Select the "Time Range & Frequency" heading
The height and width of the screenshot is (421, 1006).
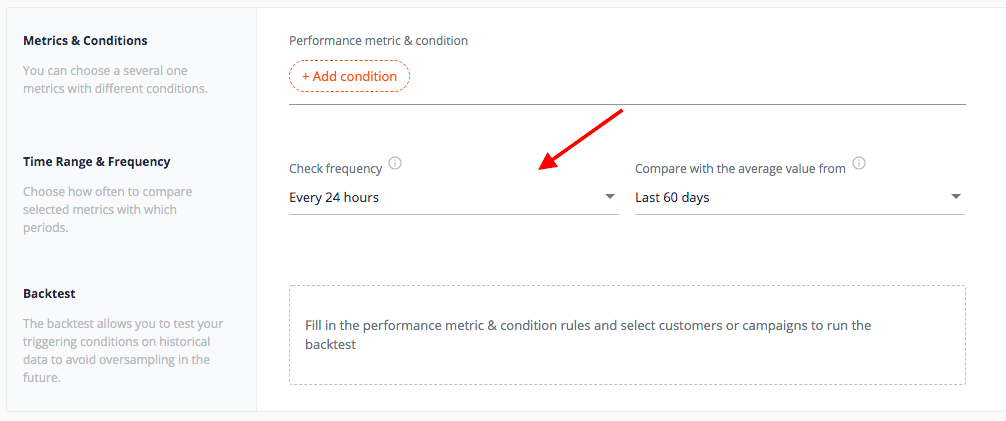coord(97,162)
